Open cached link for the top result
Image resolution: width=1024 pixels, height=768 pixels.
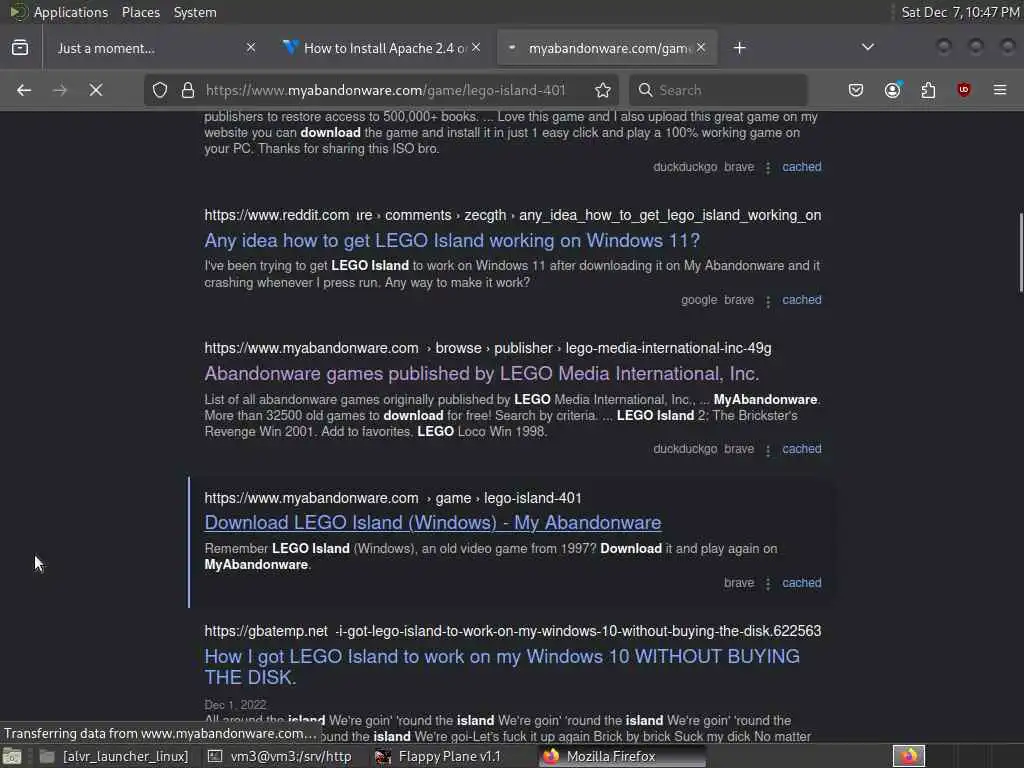pyautogui.click(x=801, y=167)
